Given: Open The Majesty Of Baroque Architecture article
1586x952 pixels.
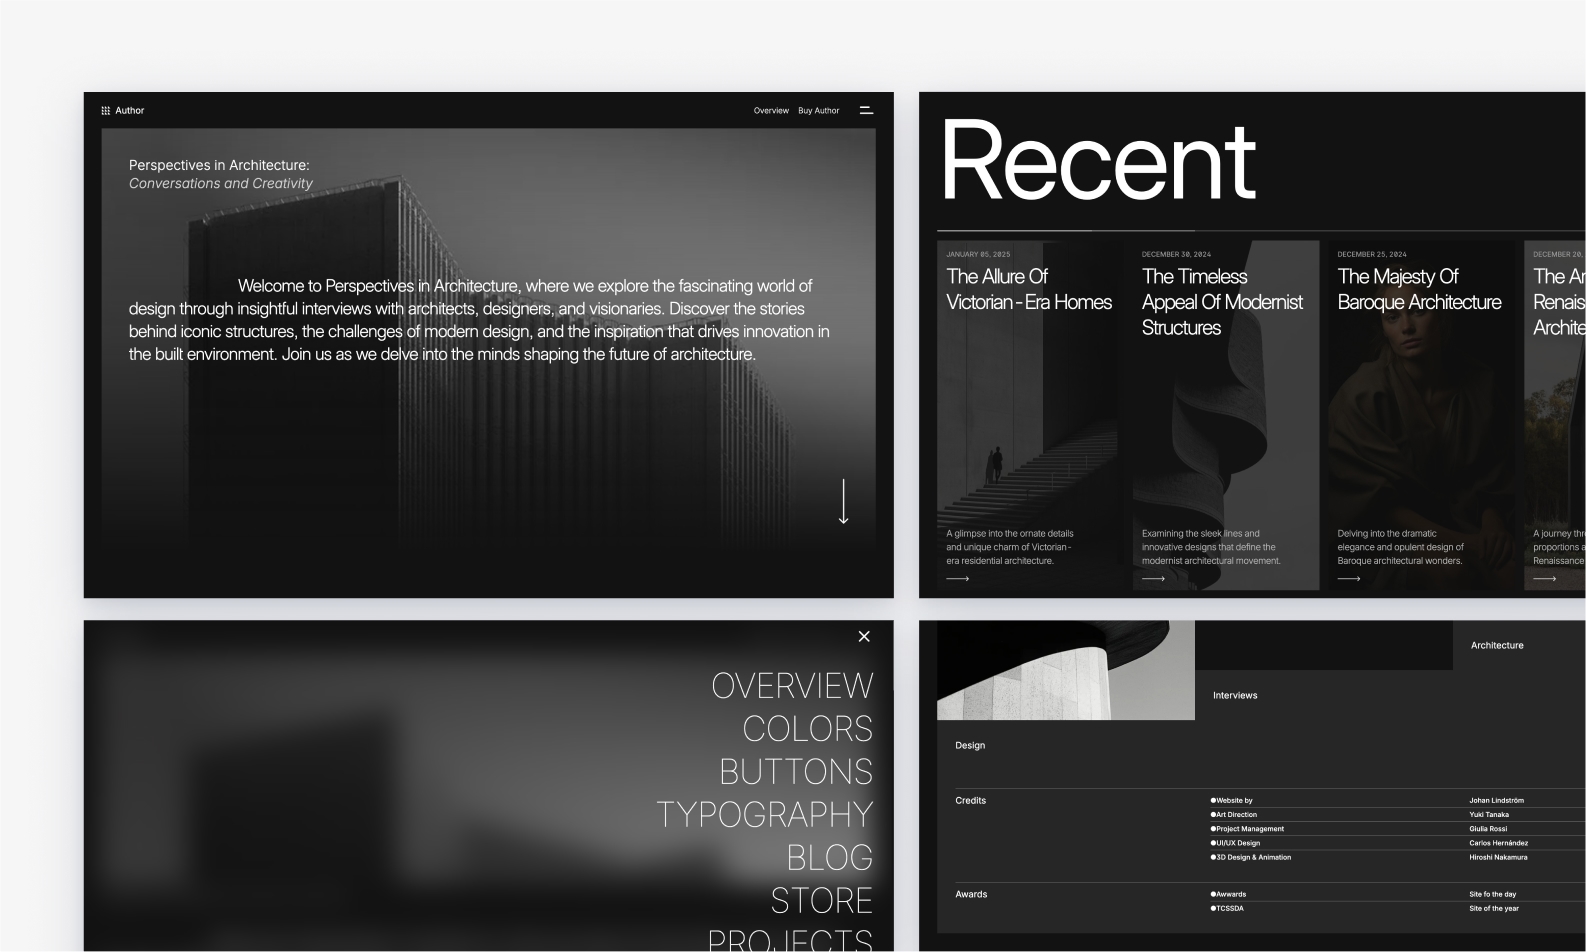Looking at the screenshot, I should pos(1419,289).
